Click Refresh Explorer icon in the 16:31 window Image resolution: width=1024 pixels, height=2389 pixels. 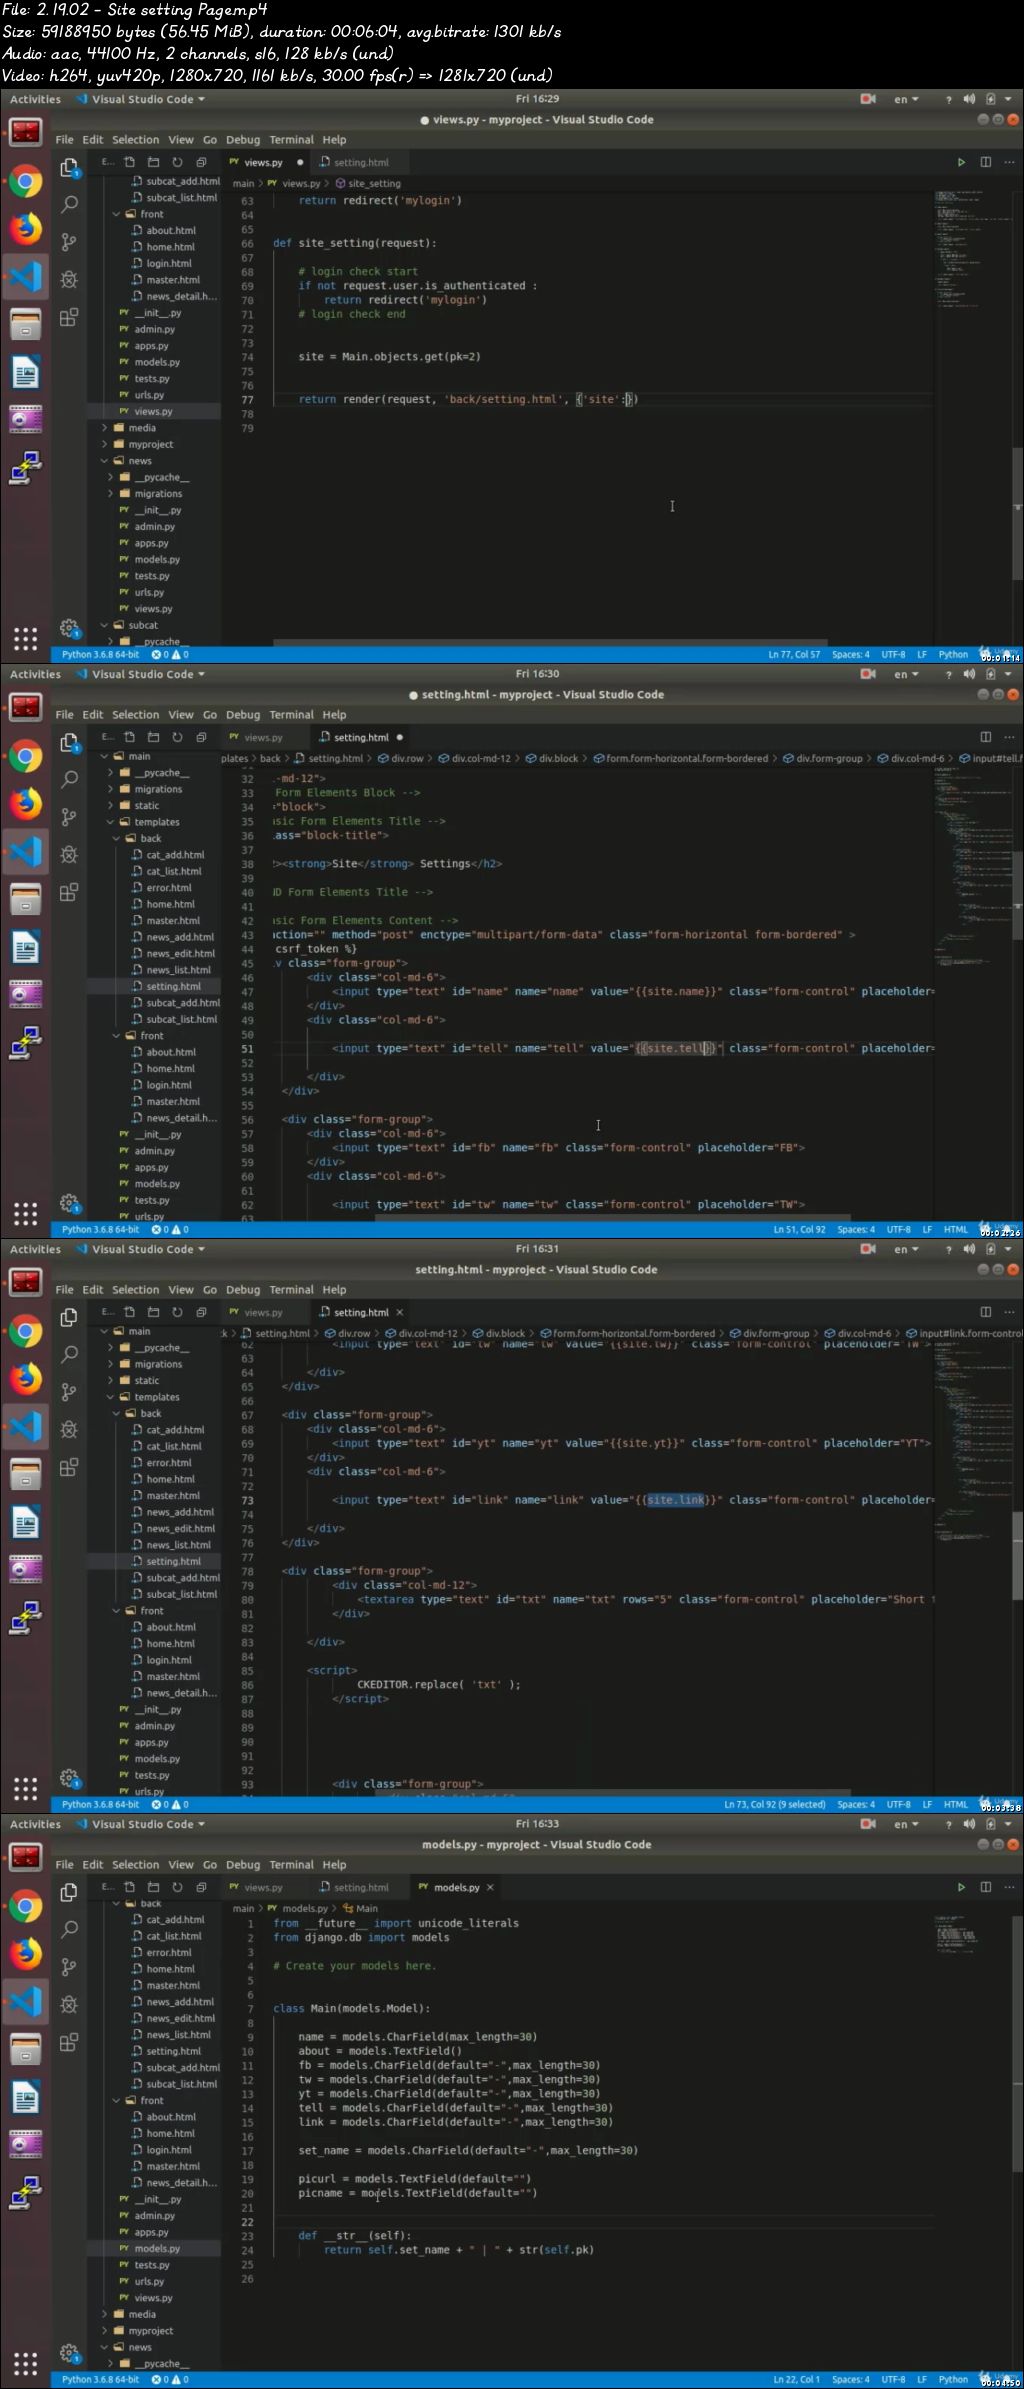(x=177, y=1312)
